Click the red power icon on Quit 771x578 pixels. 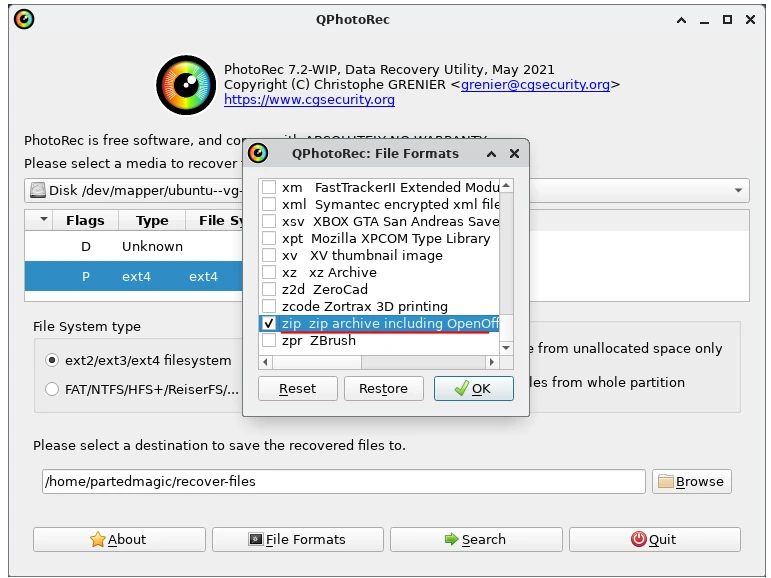pyautogui.click(x=638, y=539)
